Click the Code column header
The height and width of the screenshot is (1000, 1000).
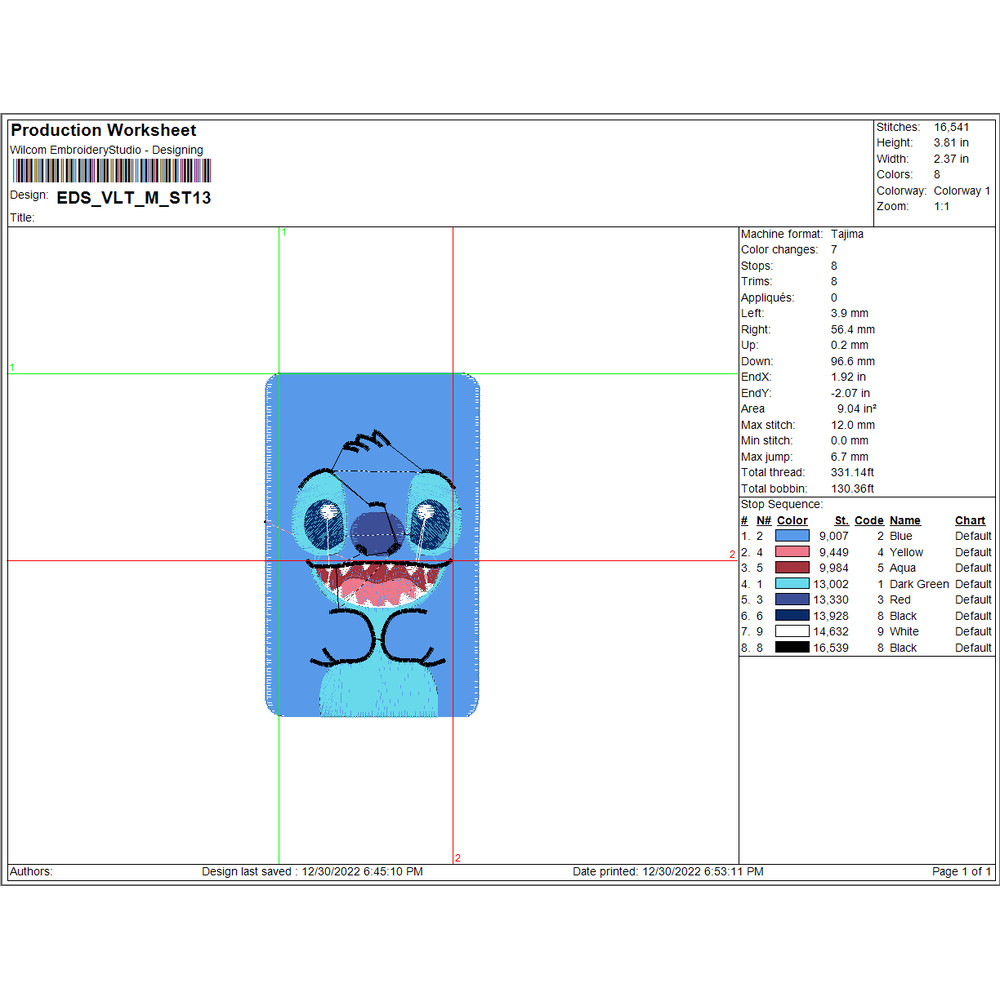(869, 520)
